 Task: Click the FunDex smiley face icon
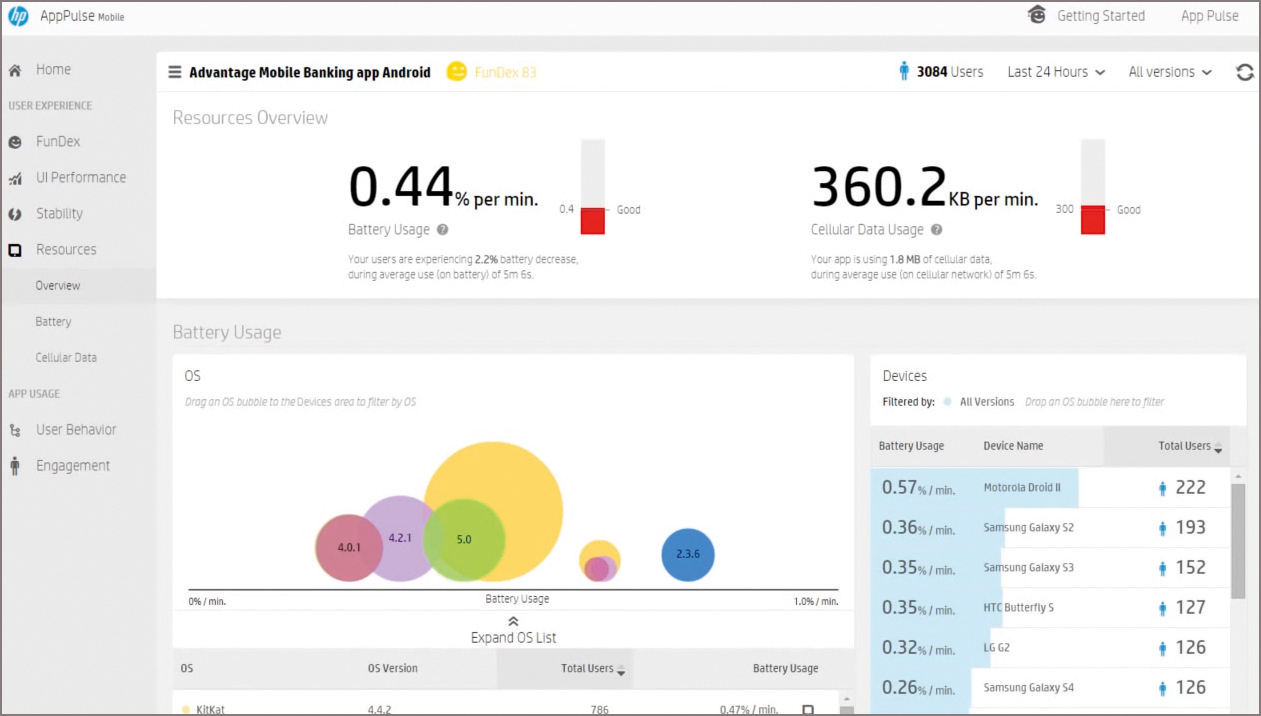[456, 72]
